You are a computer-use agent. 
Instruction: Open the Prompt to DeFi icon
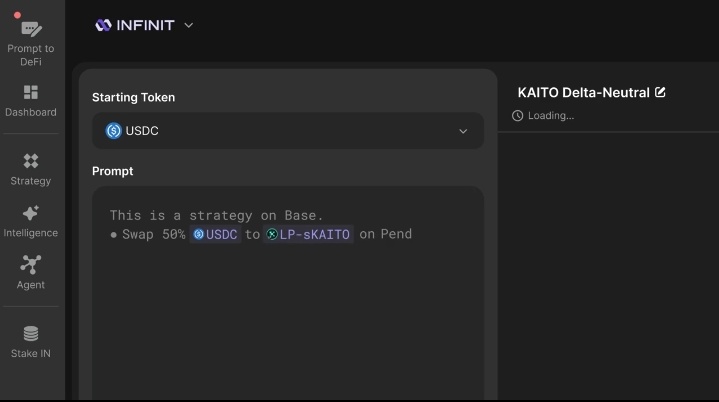[31, 28]
